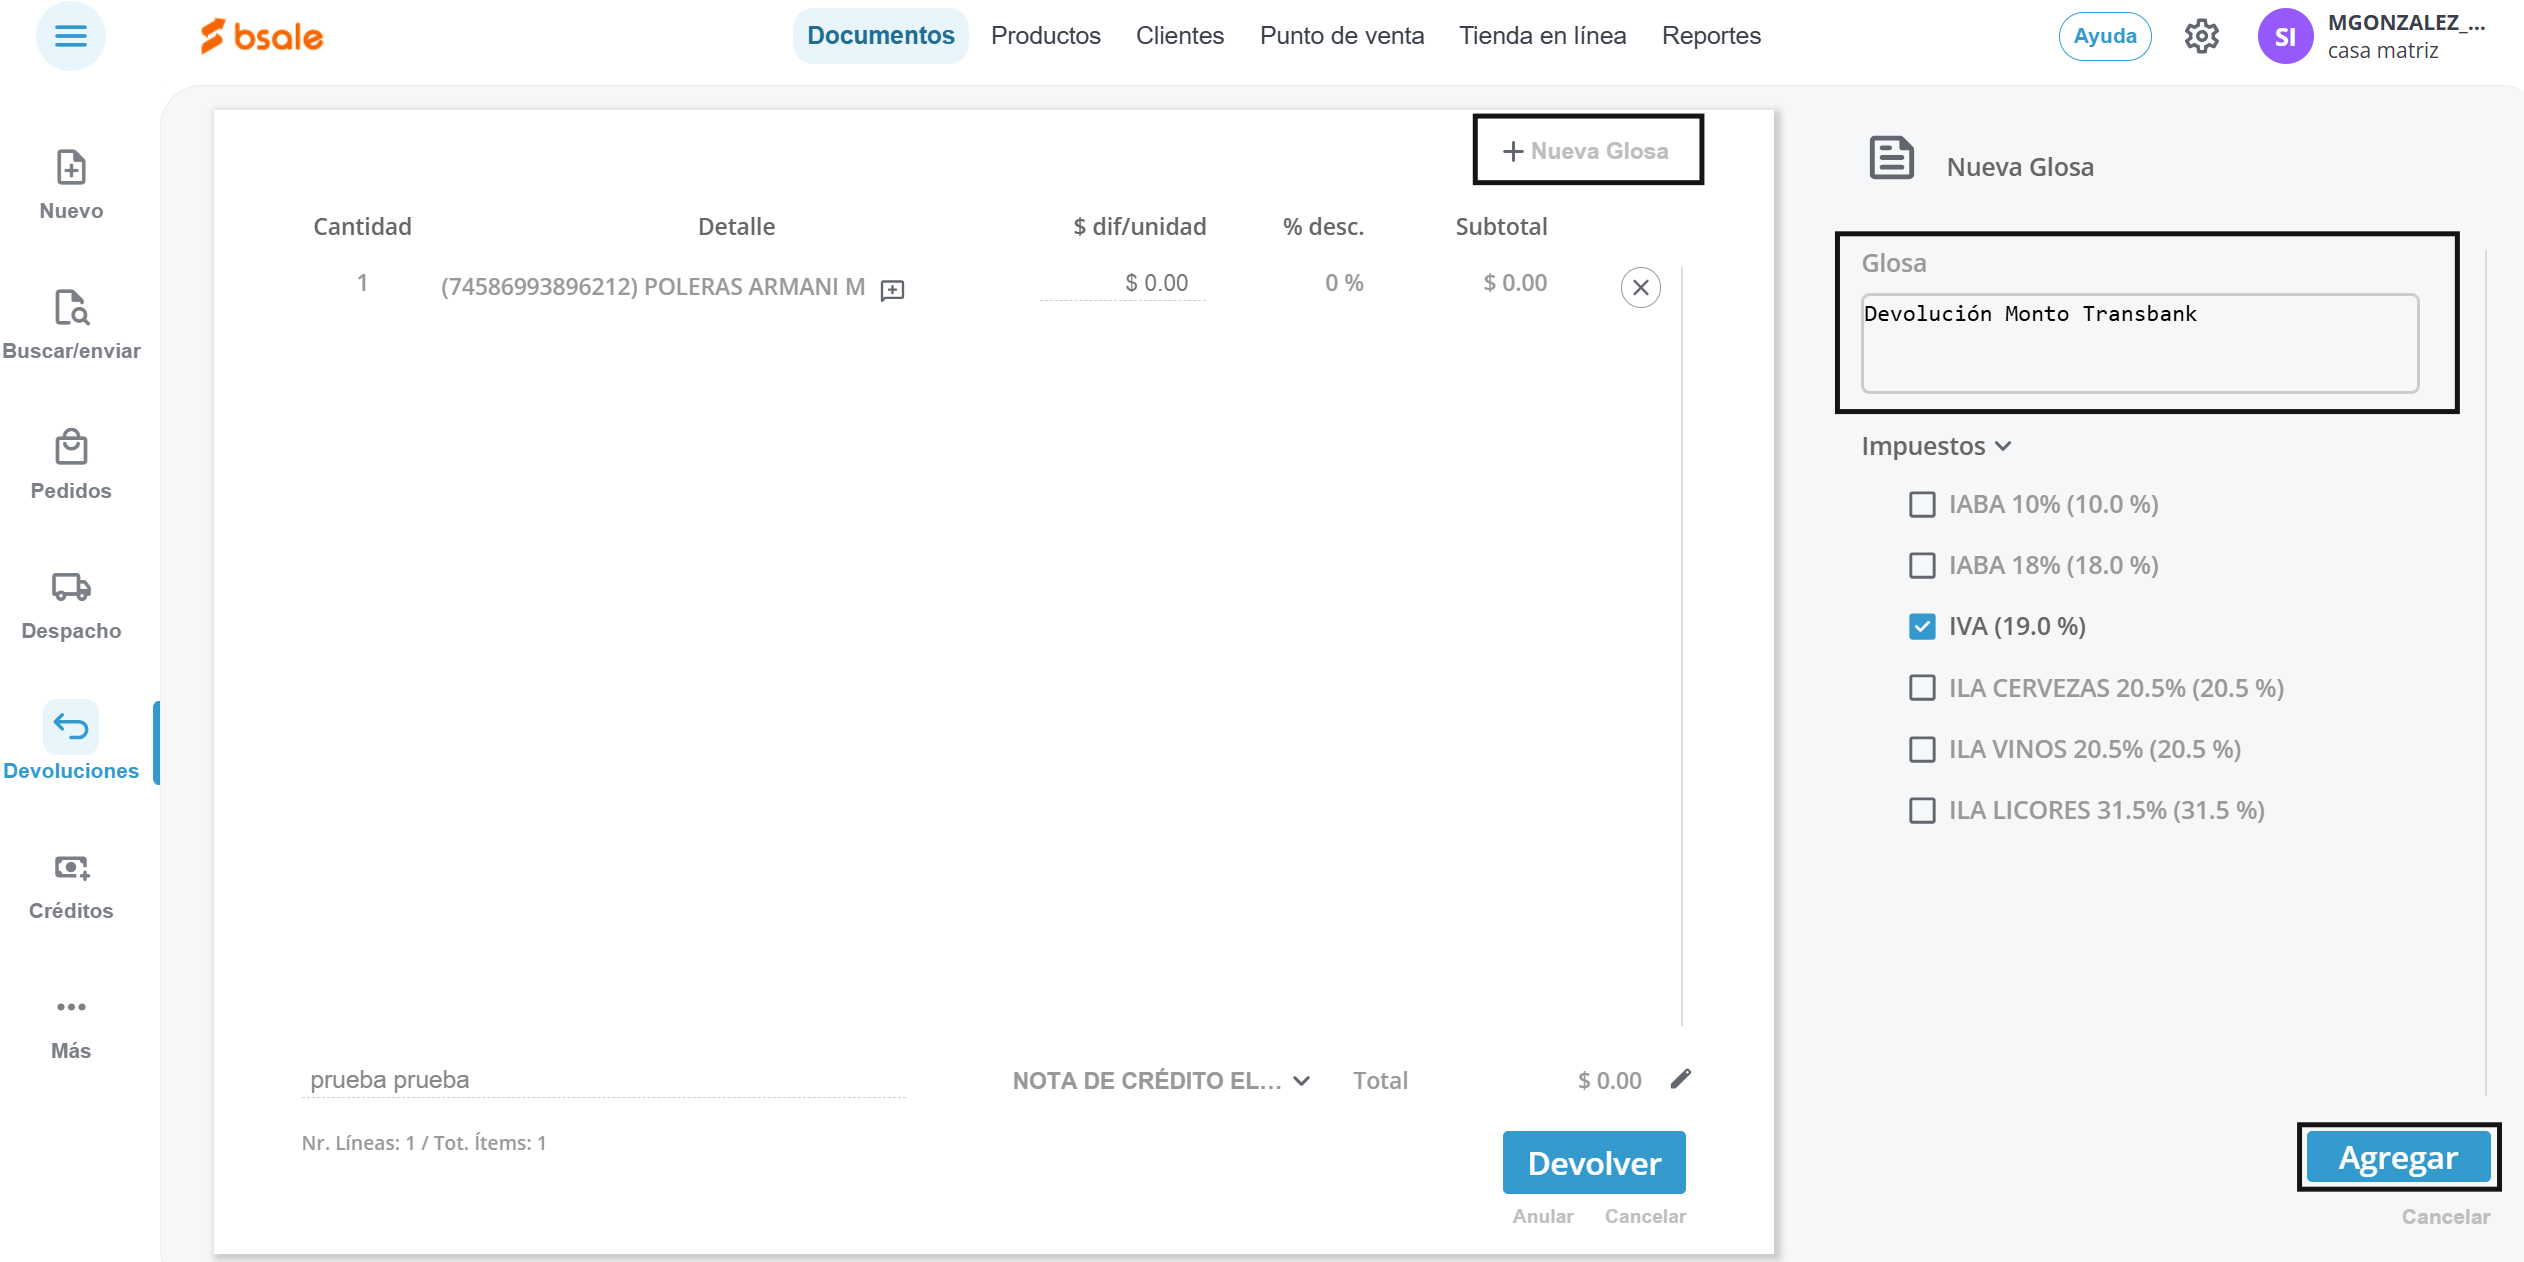
Task: Open Buscar/enviar in the sidebar
Action: pos(71,308)
